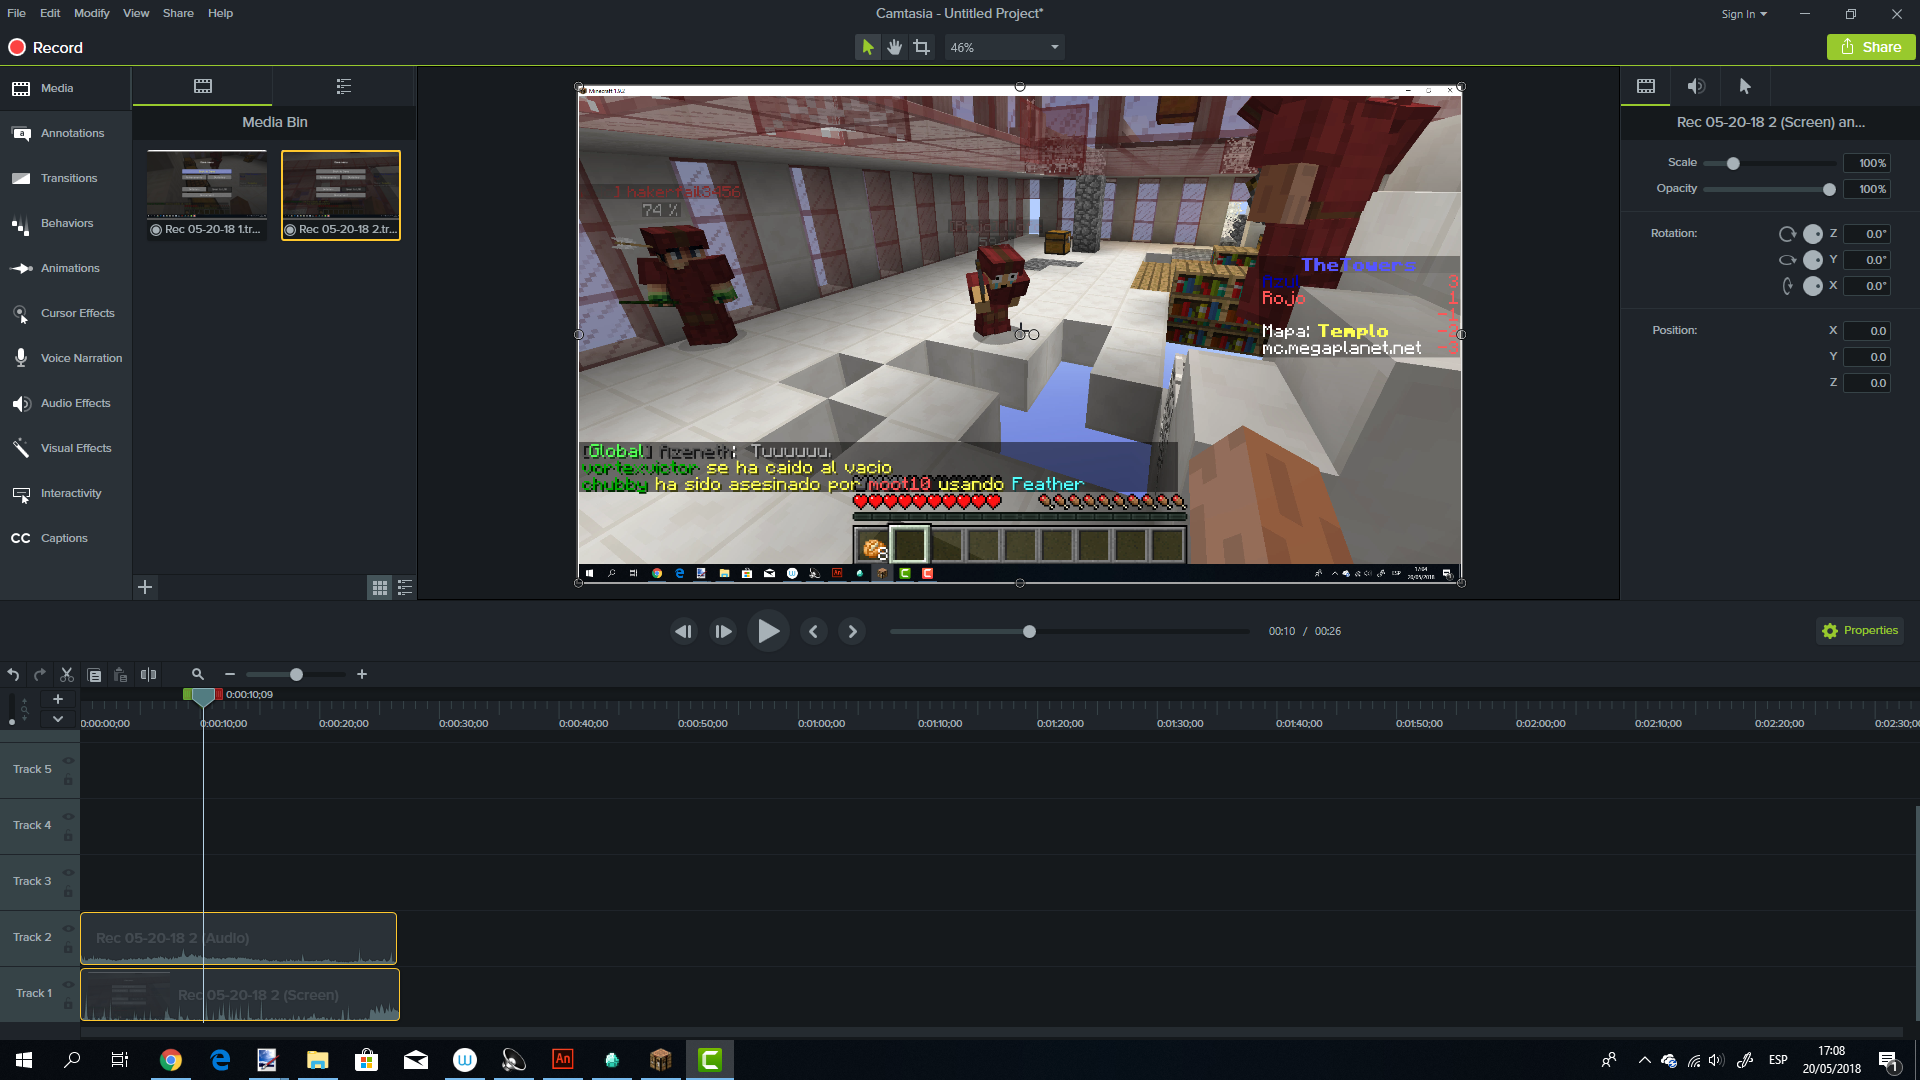The image size is (1920, 1080).
Task: Open the Help menu
Action: (x=220, y=13)
